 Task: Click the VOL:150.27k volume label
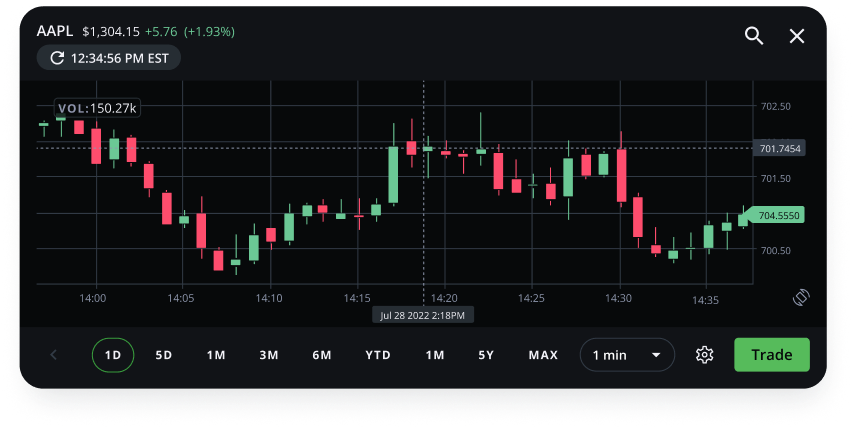pos(97,107)
